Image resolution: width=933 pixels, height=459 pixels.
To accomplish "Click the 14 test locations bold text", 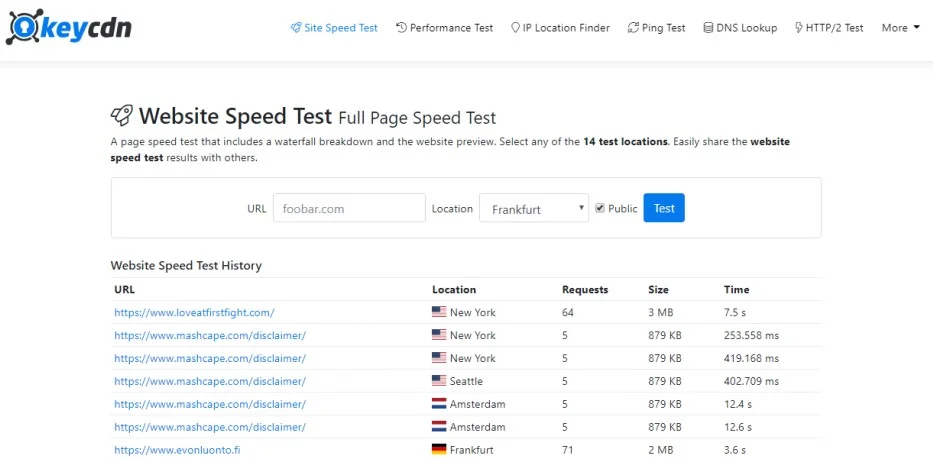I will 625,142.
